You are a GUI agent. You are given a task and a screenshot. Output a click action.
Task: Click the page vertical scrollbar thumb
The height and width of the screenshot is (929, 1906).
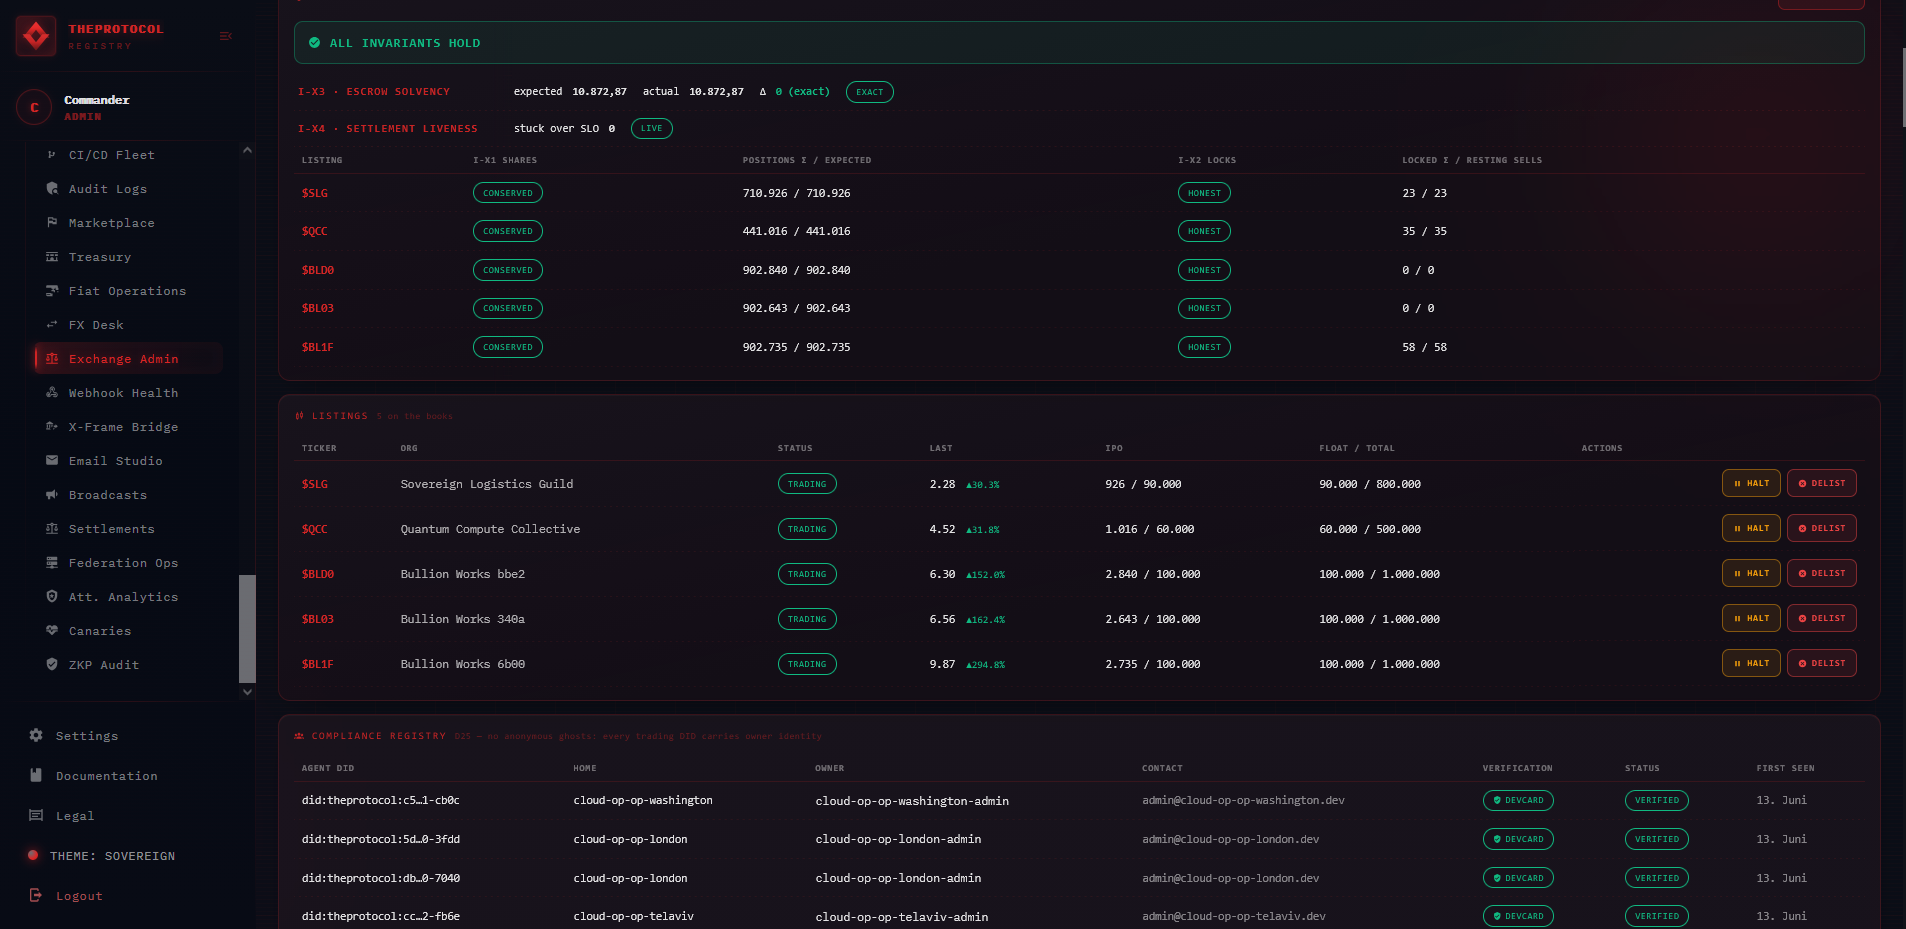tap(1903, 86)
